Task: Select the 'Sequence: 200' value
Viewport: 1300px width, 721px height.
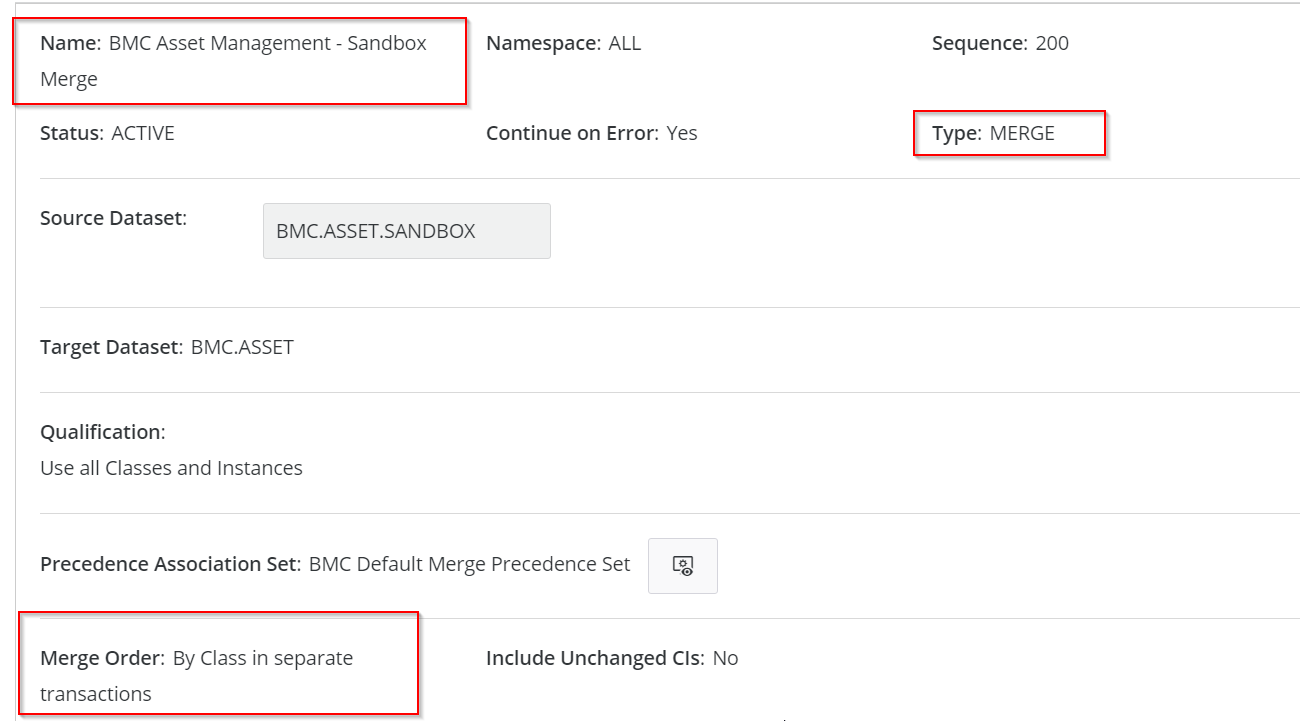Action: (x=1000, y=43)
